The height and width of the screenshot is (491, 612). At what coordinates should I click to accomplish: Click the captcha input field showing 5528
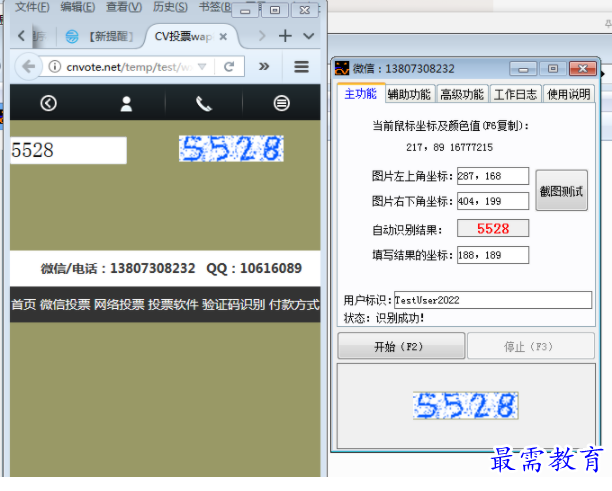[68, 150]
